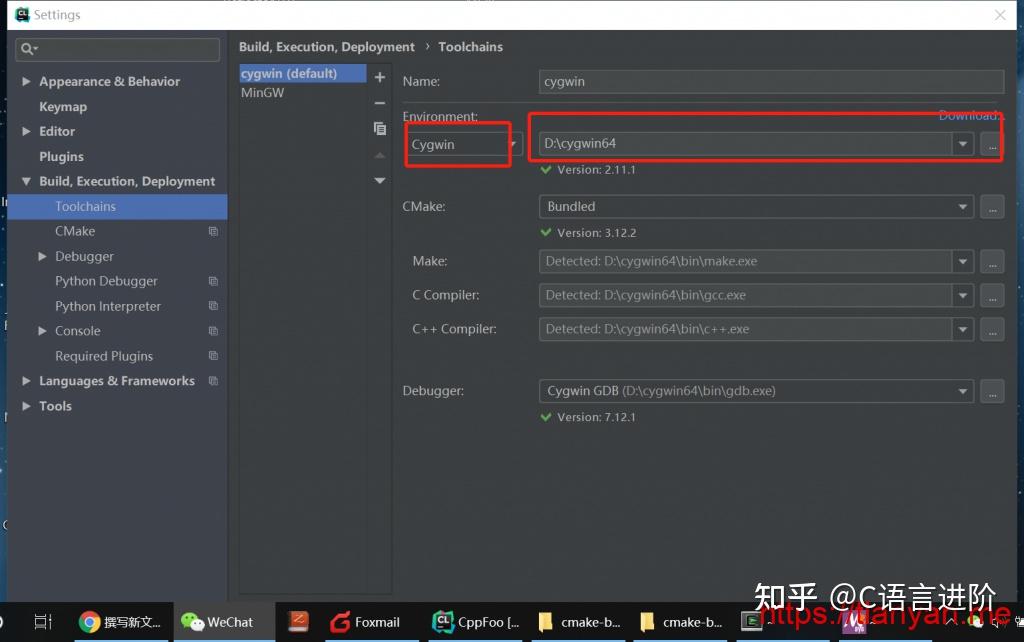Browse the Cygwin path with the ellipsis button
The width and height of the screenshot is (1024, 642).
992,144
